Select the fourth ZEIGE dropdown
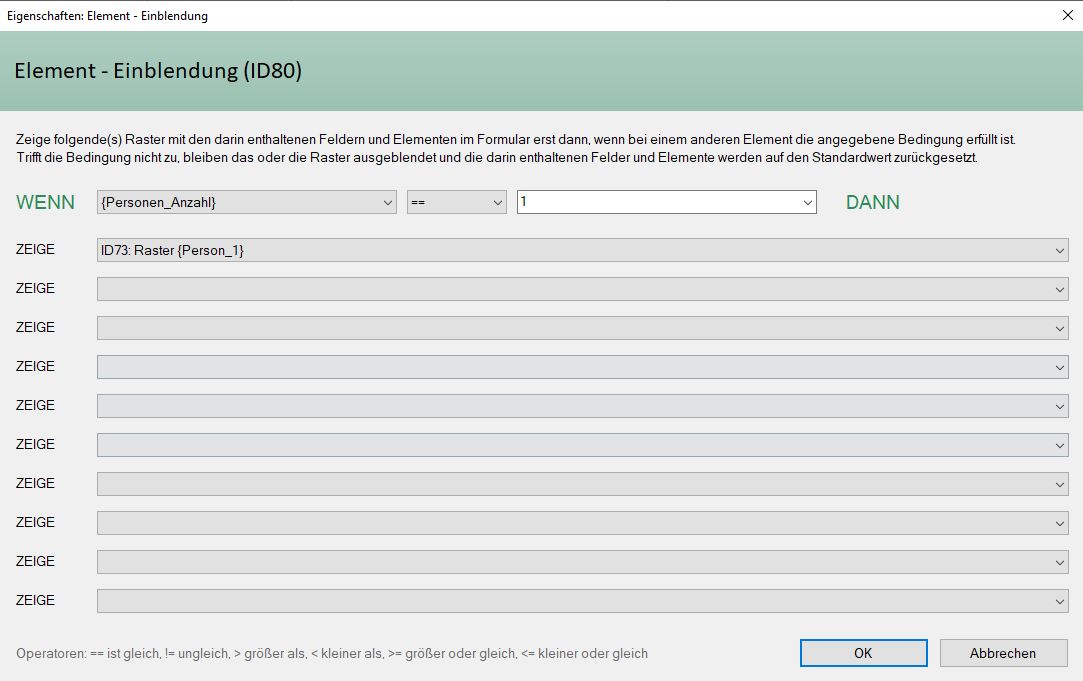This screenshot has height=681, width=1083. [x=582, y=367]
